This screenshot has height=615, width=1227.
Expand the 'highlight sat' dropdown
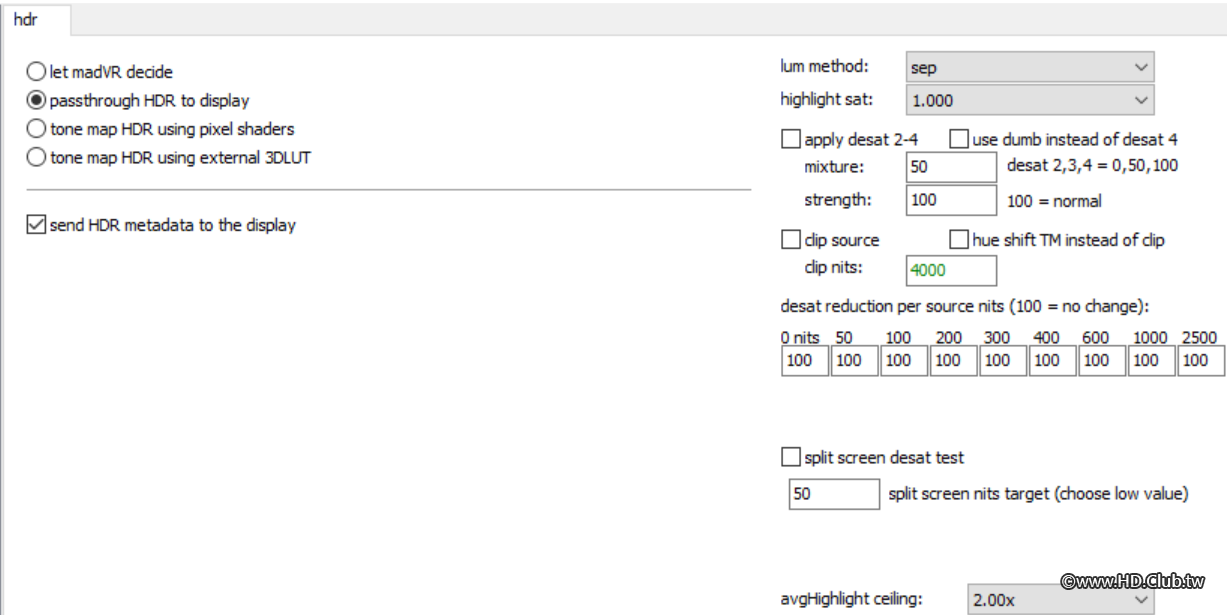tap(1029, 99)
